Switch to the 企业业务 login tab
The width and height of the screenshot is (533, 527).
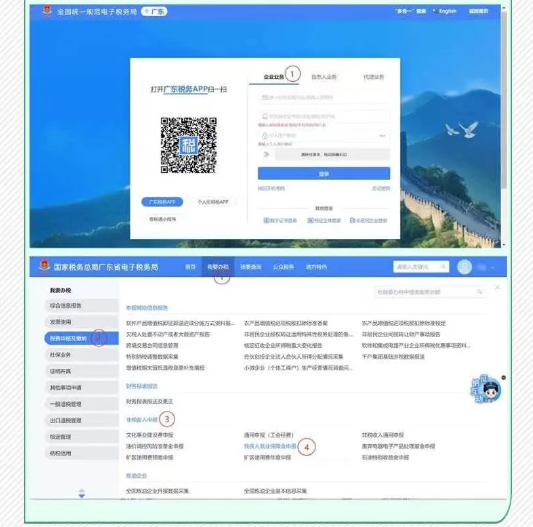274,77
